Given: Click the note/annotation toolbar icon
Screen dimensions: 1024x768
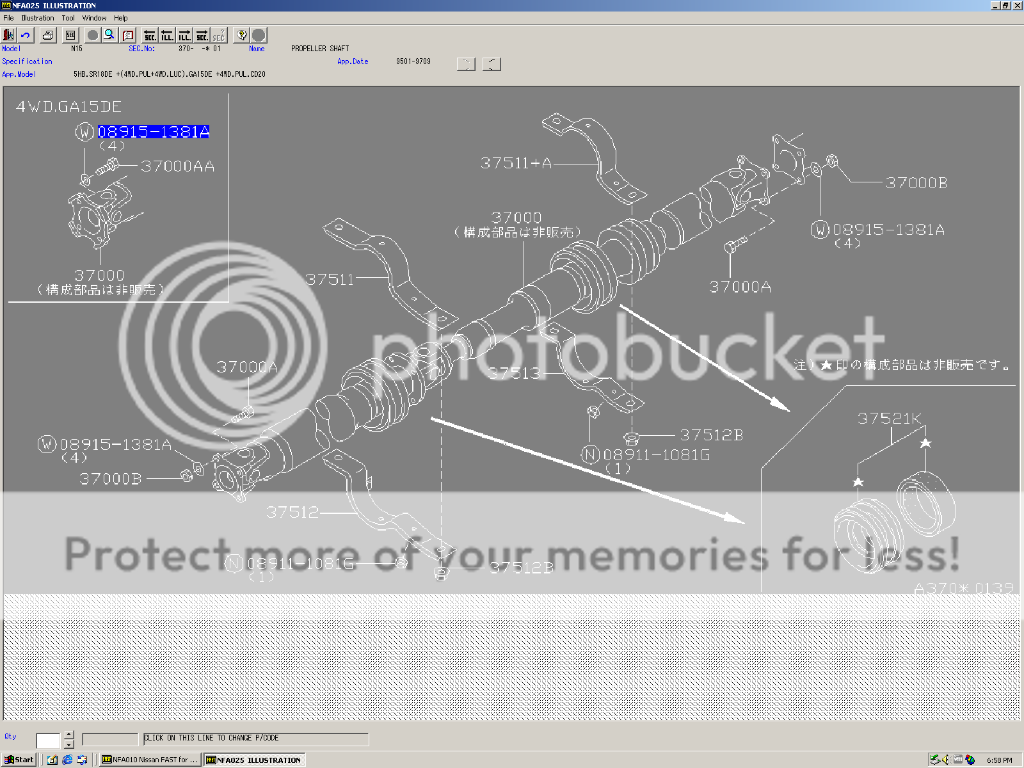Looking at the screenshot, I should pos(127,35).
